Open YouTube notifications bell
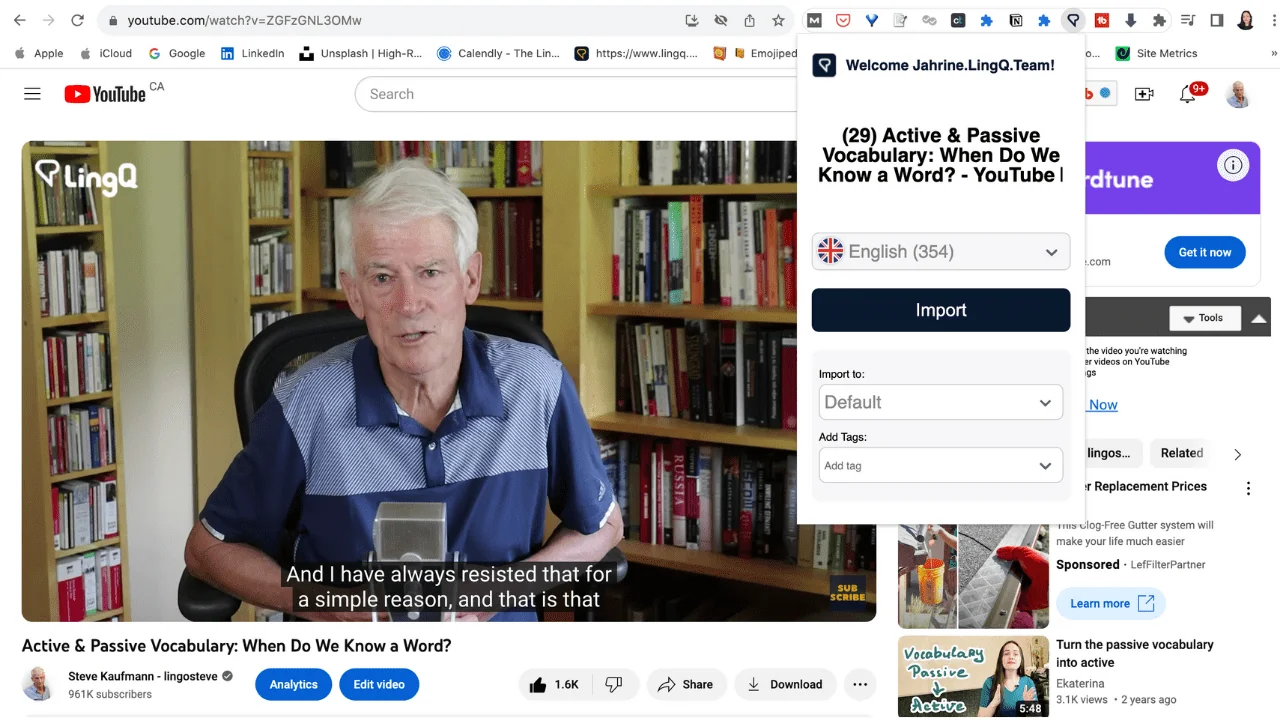Image resolution: width=1280 pixels, height=720 pixels. [1188, 93]
